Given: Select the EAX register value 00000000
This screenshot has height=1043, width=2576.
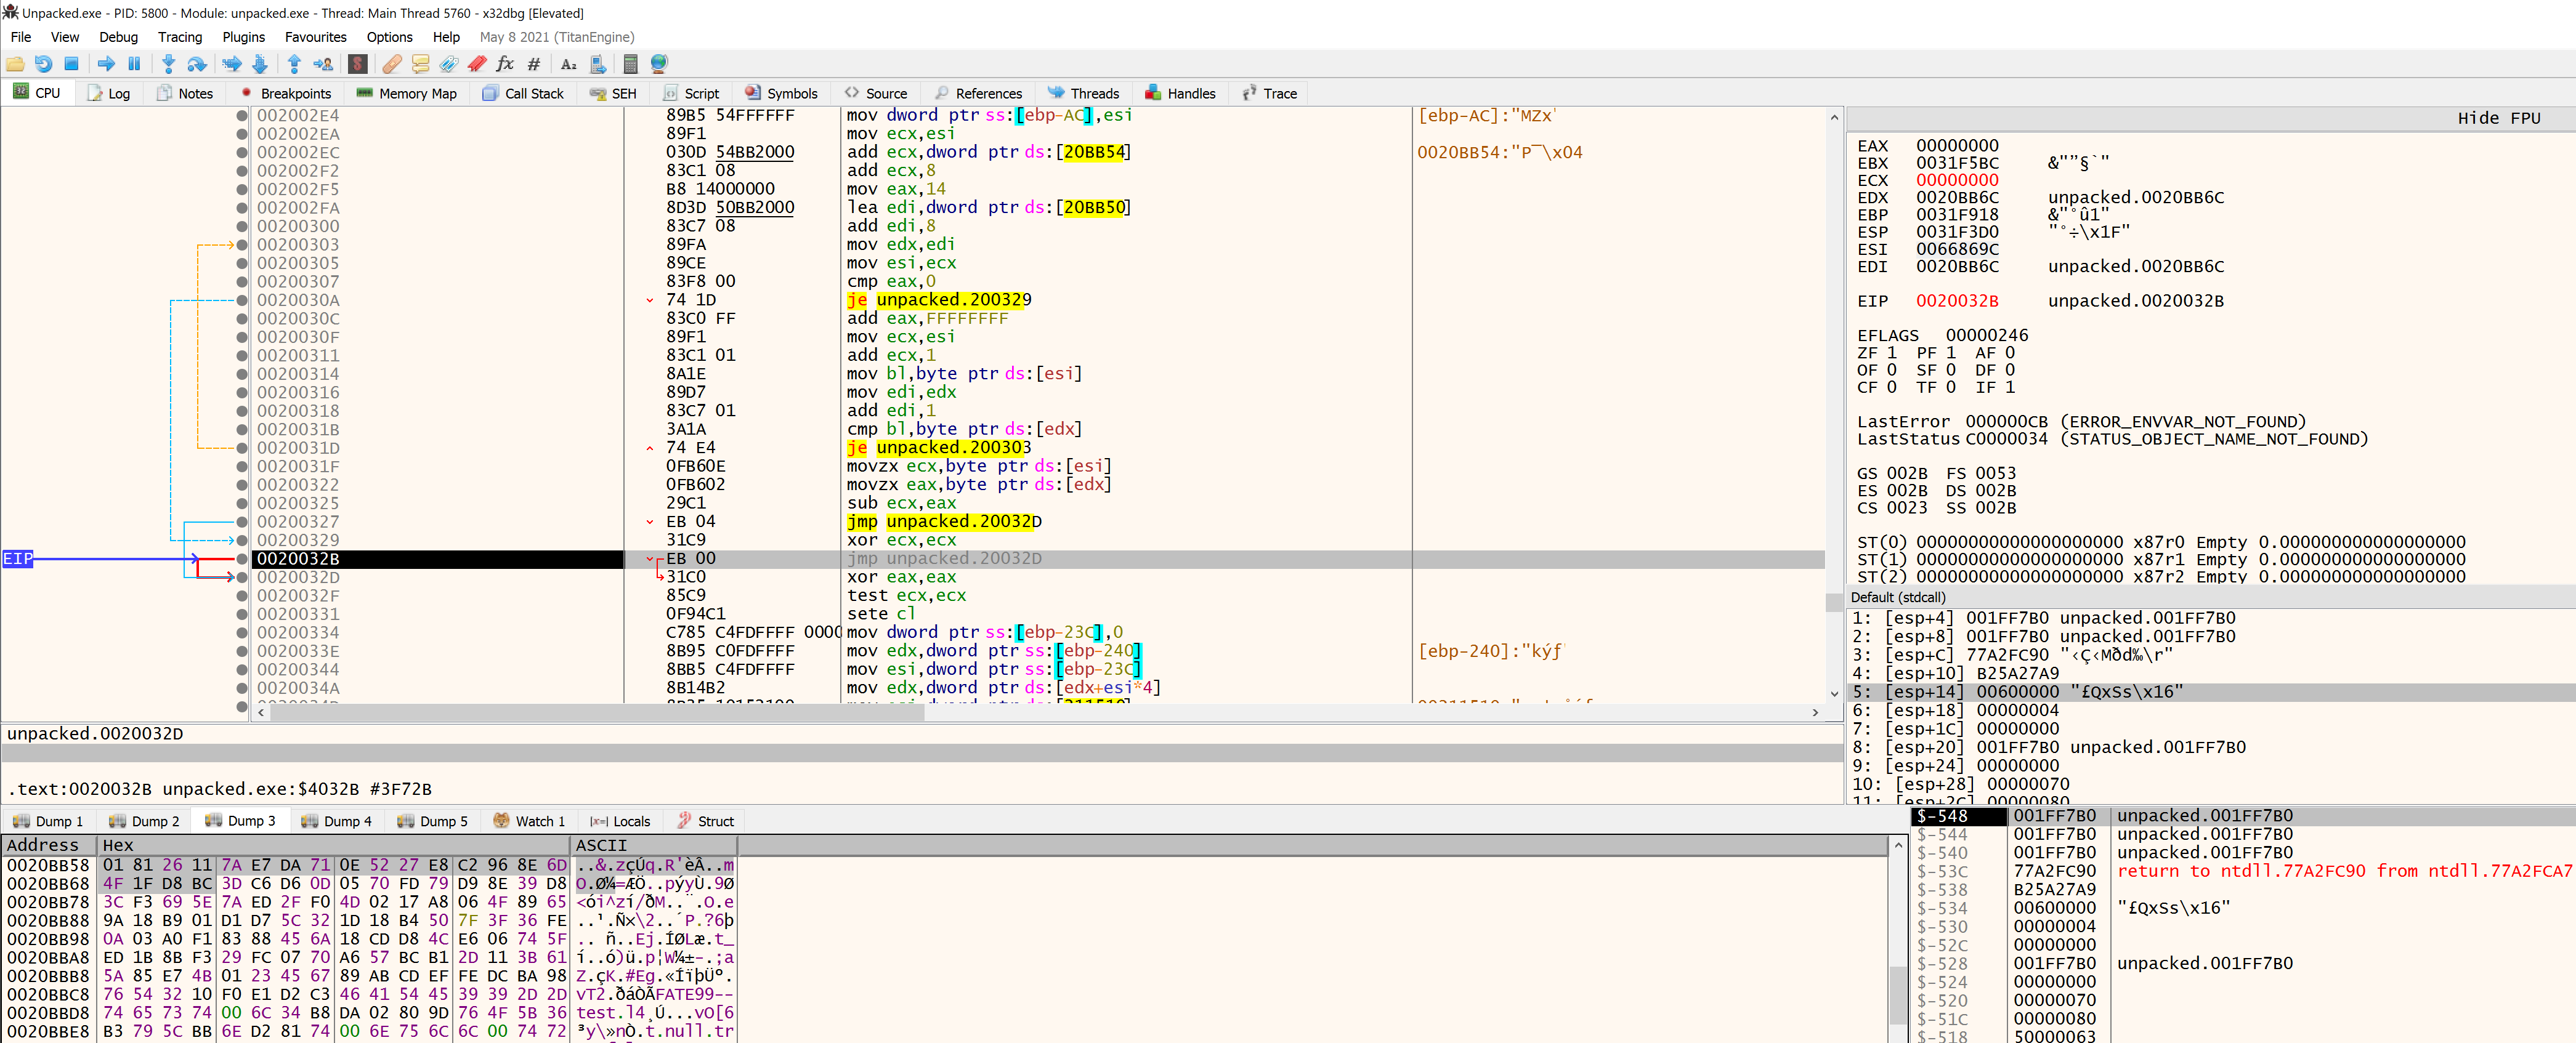Looking at the screenshot, I should click(x=1956, y=146).
